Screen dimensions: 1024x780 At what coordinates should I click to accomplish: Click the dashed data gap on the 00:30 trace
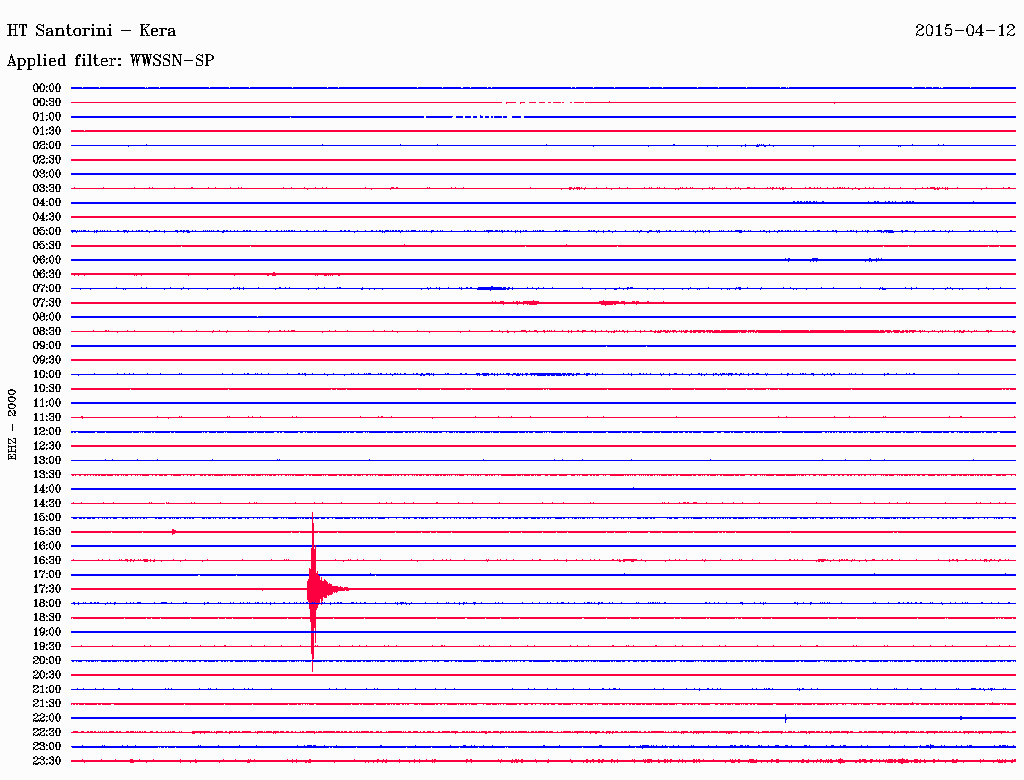coord(543,103)
